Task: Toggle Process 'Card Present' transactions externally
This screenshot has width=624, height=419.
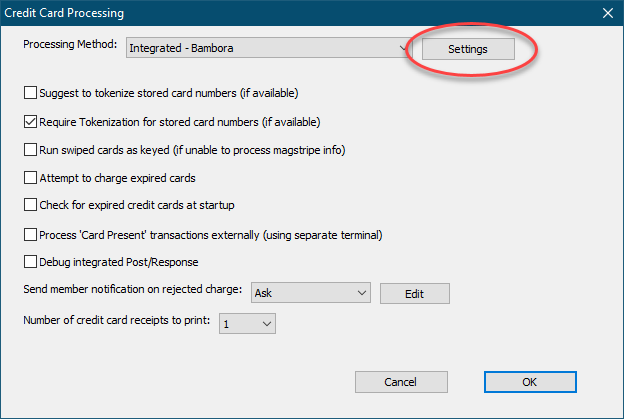Action: coord(30,235)
